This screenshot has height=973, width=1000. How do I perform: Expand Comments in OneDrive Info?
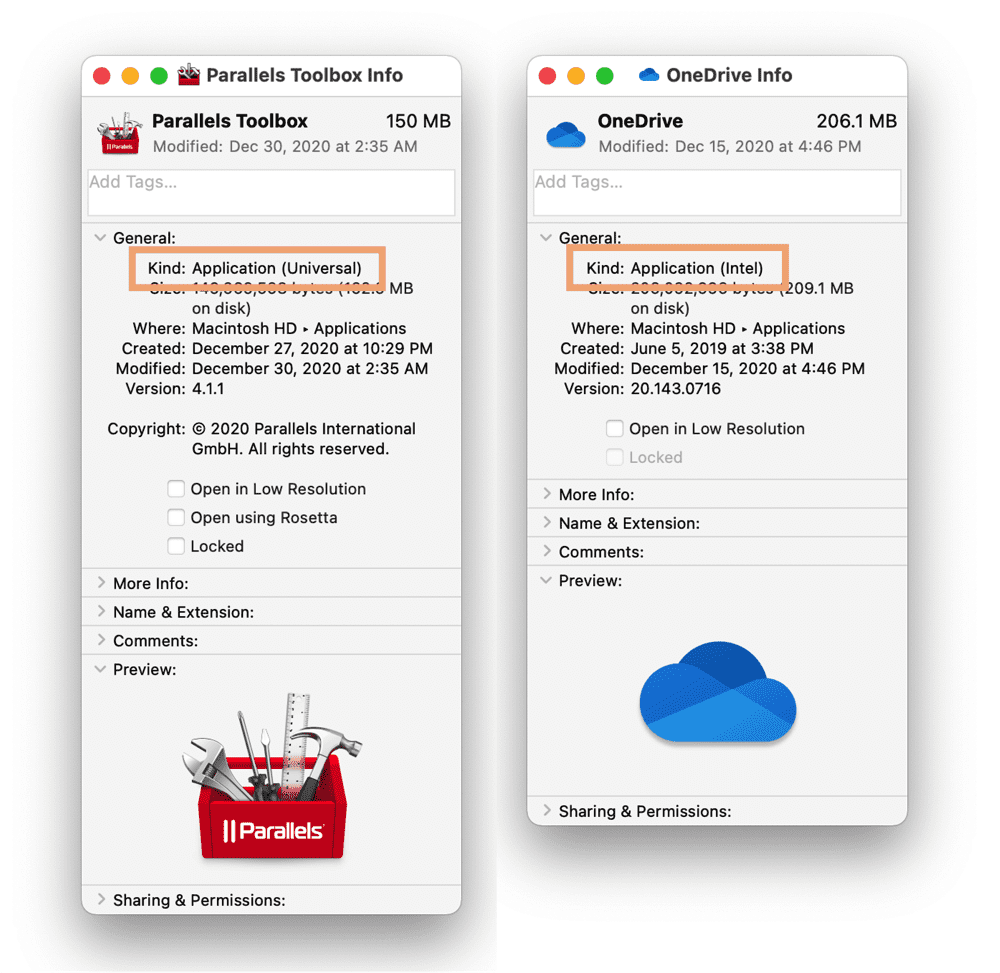coord(547,552)
